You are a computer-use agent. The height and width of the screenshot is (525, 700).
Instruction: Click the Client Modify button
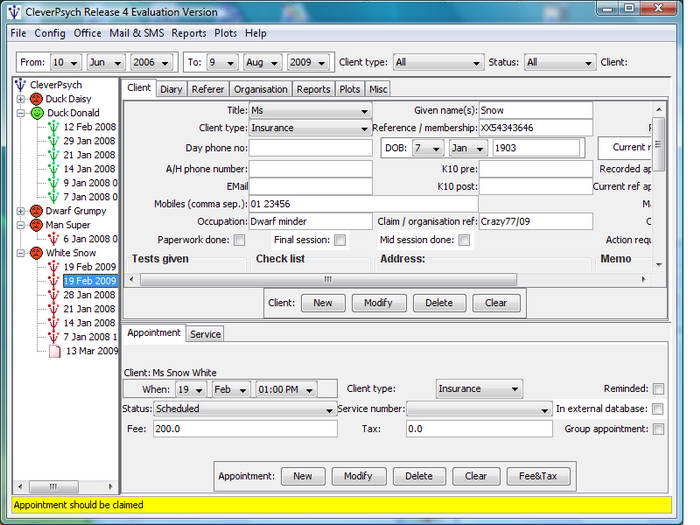(x=378, y=303)
